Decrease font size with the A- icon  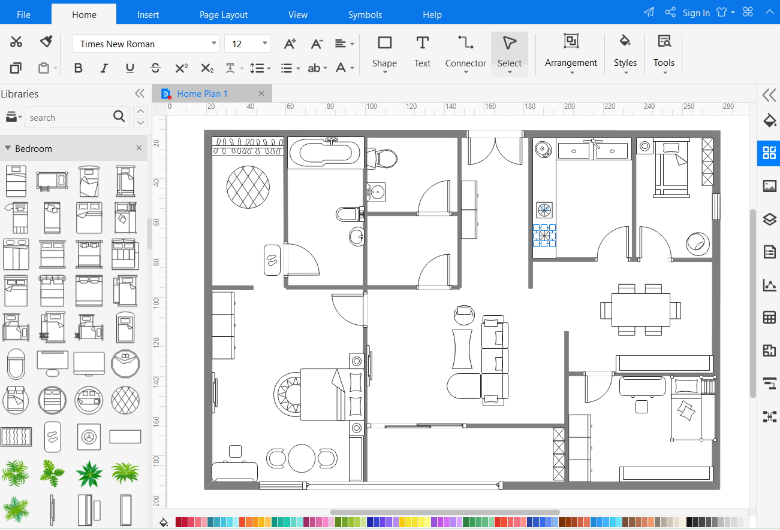coord(316,44)
